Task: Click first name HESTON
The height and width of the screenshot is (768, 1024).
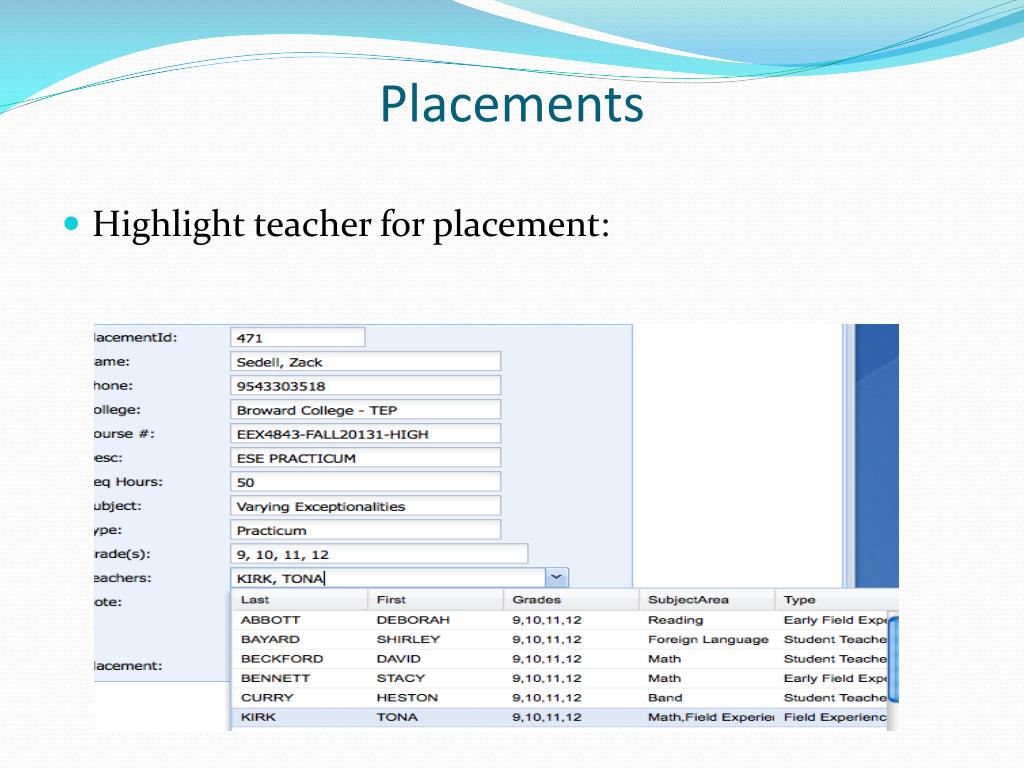Action: (x=407, y=697)
